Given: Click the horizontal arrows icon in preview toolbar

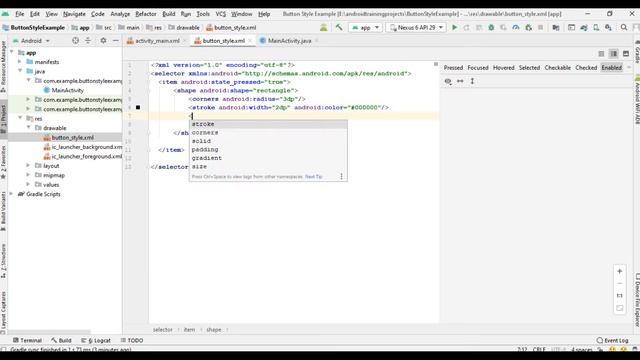Looking at the screenshot, I should tap(460, 81).
